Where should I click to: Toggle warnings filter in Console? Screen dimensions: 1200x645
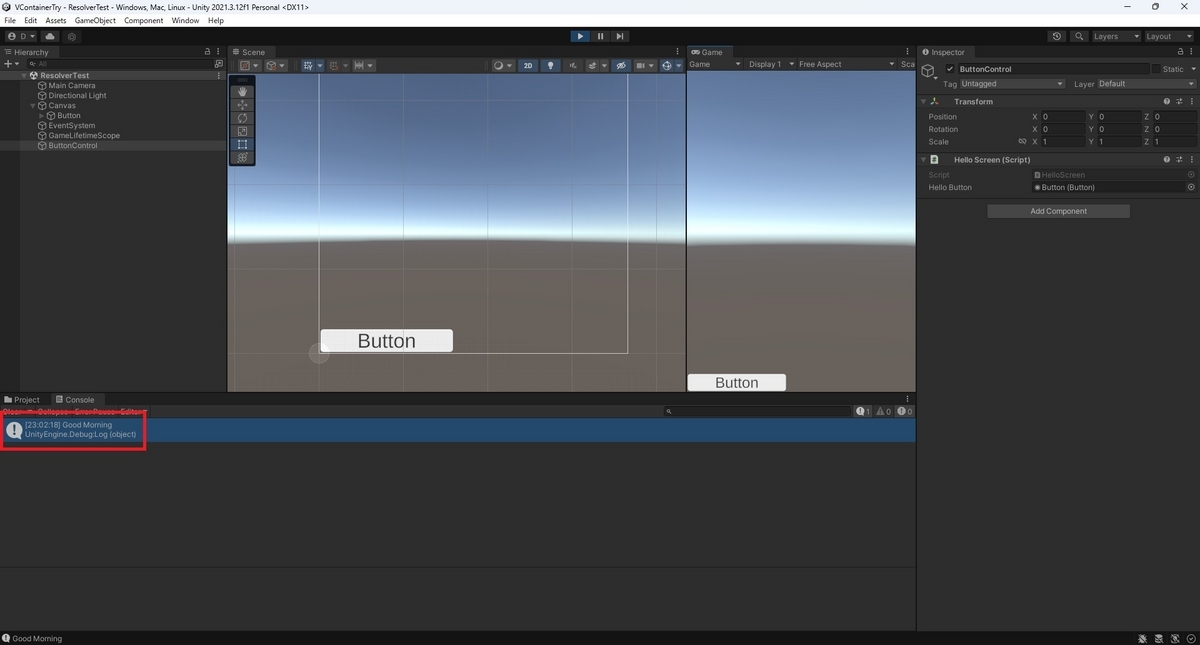coord(883,411)
